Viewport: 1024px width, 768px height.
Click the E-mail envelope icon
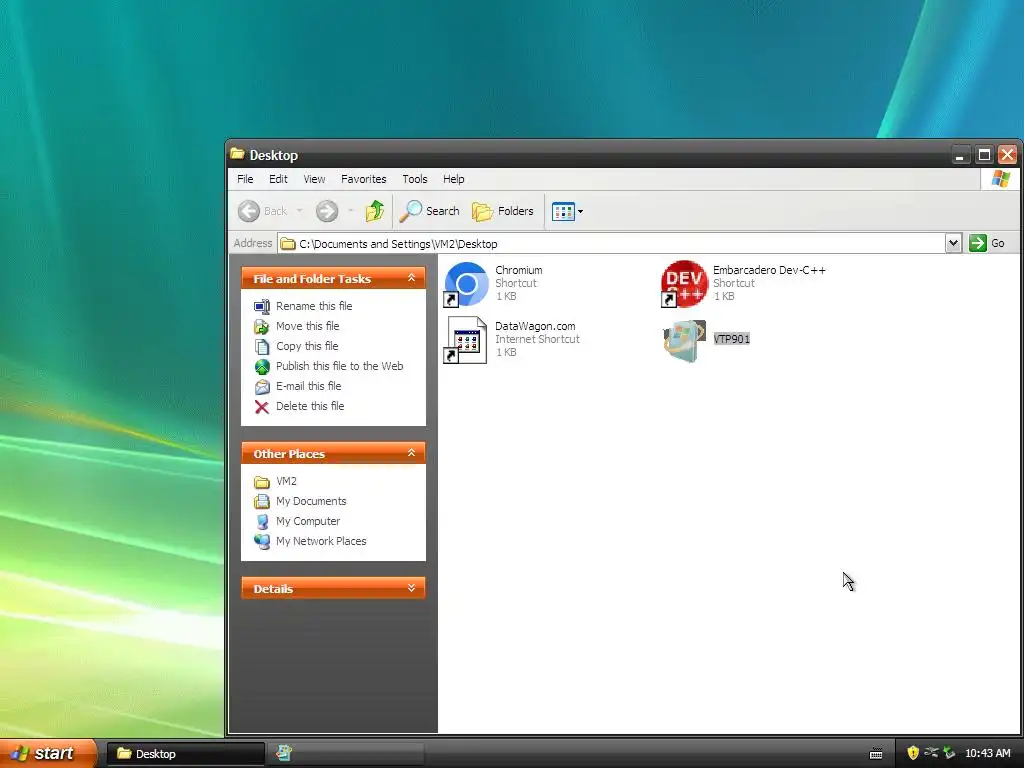pyautogui.click(x=262, y=387)
